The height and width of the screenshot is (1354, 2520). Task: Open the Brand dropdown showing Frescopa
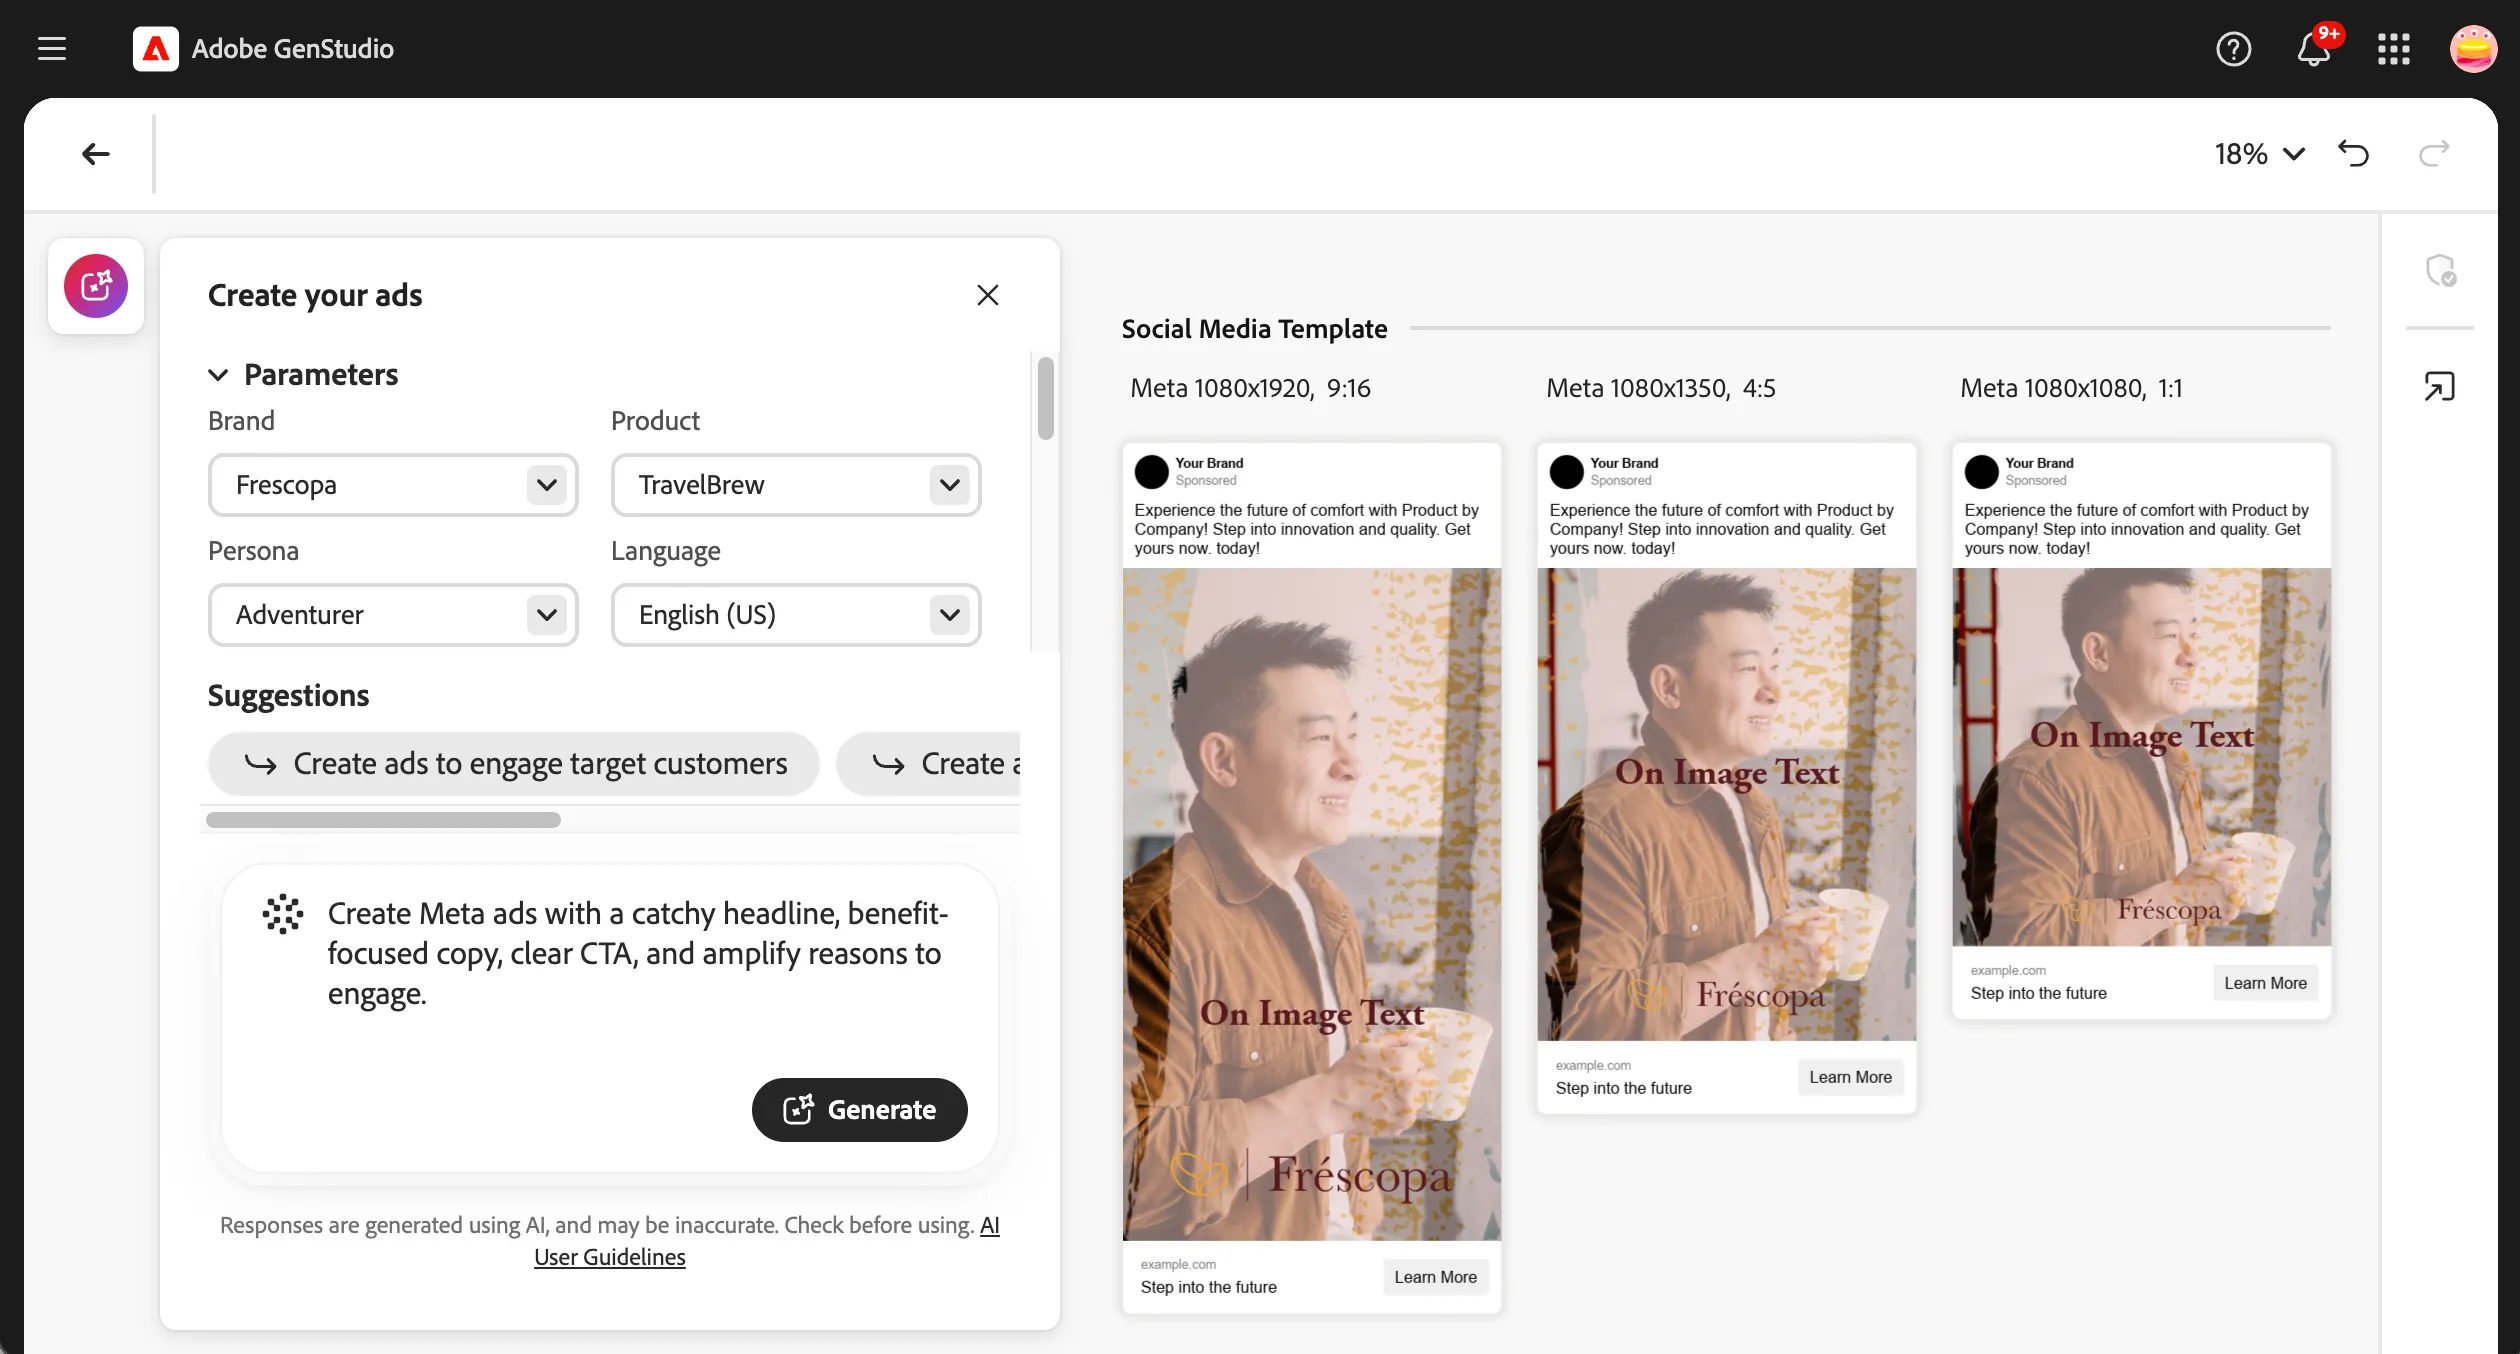point(393,485)
